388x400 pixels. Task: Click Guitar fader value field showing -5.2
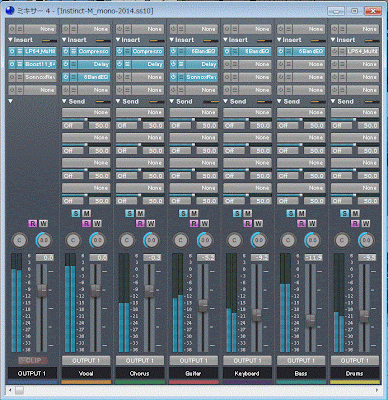click(206, 258)
